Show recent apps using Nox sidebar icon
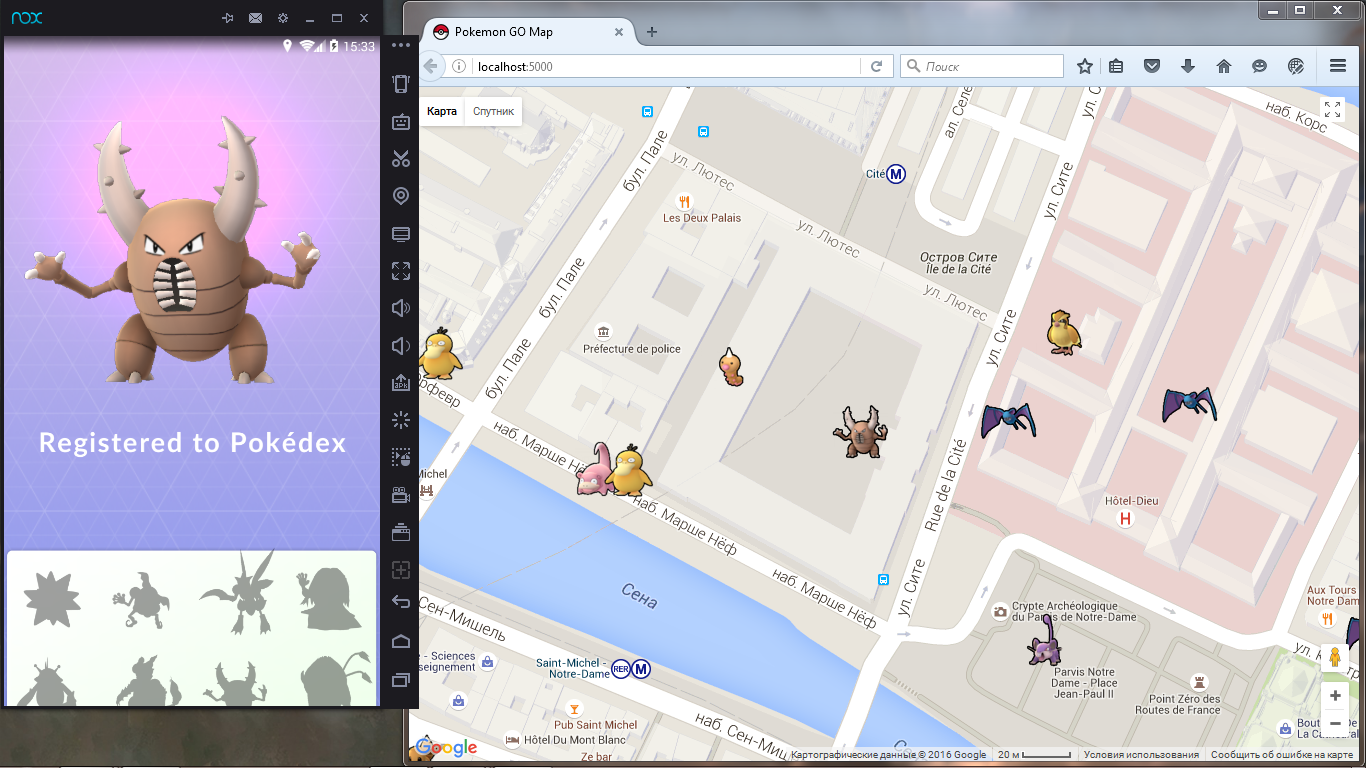 tap(401, 680)
